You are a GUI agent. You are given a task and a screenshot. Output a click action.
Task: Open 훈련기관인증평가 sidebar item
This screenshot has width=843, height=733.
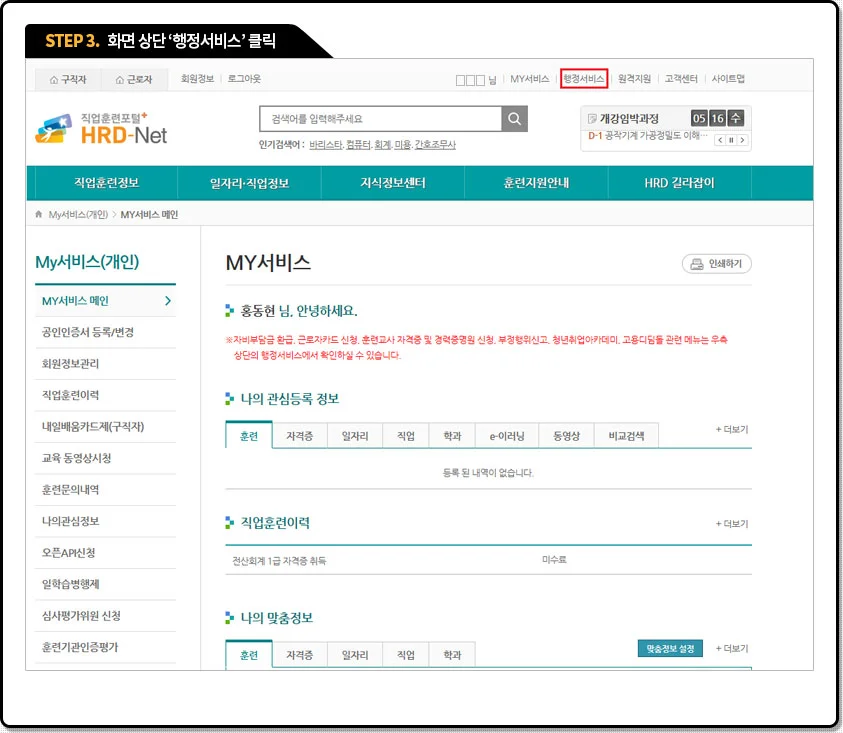tap(105, 647)
